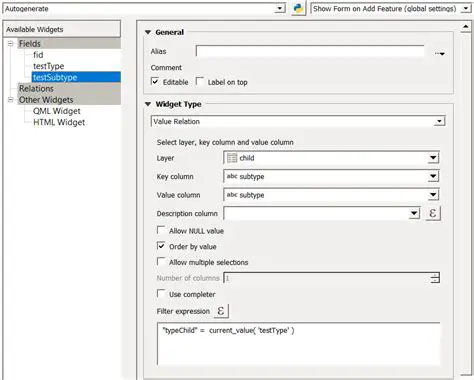The height and width of the screenshot is (380, 474).
Task: Enable Label on top checkbox
Action: pos(200,81)
